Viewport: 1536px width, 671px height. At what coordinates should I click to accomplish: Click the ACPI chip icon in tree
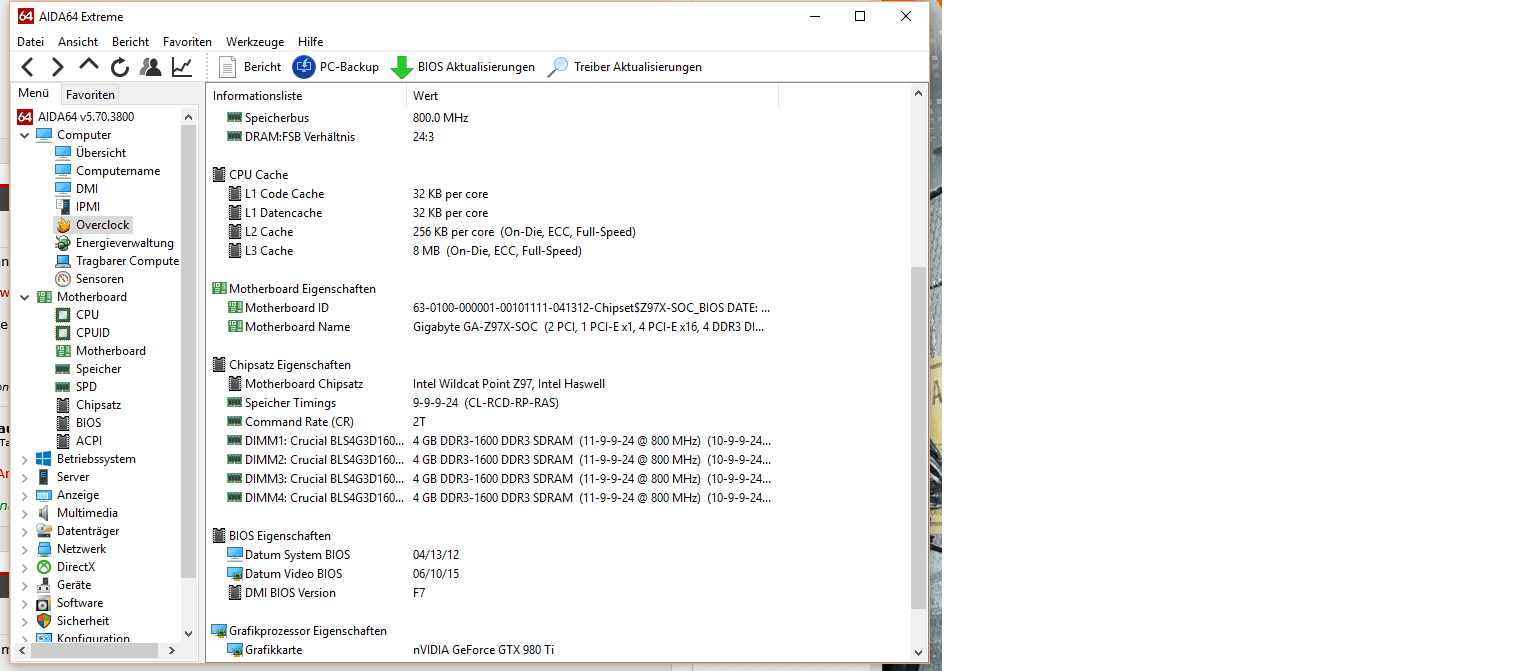click(x=63, y=441)
